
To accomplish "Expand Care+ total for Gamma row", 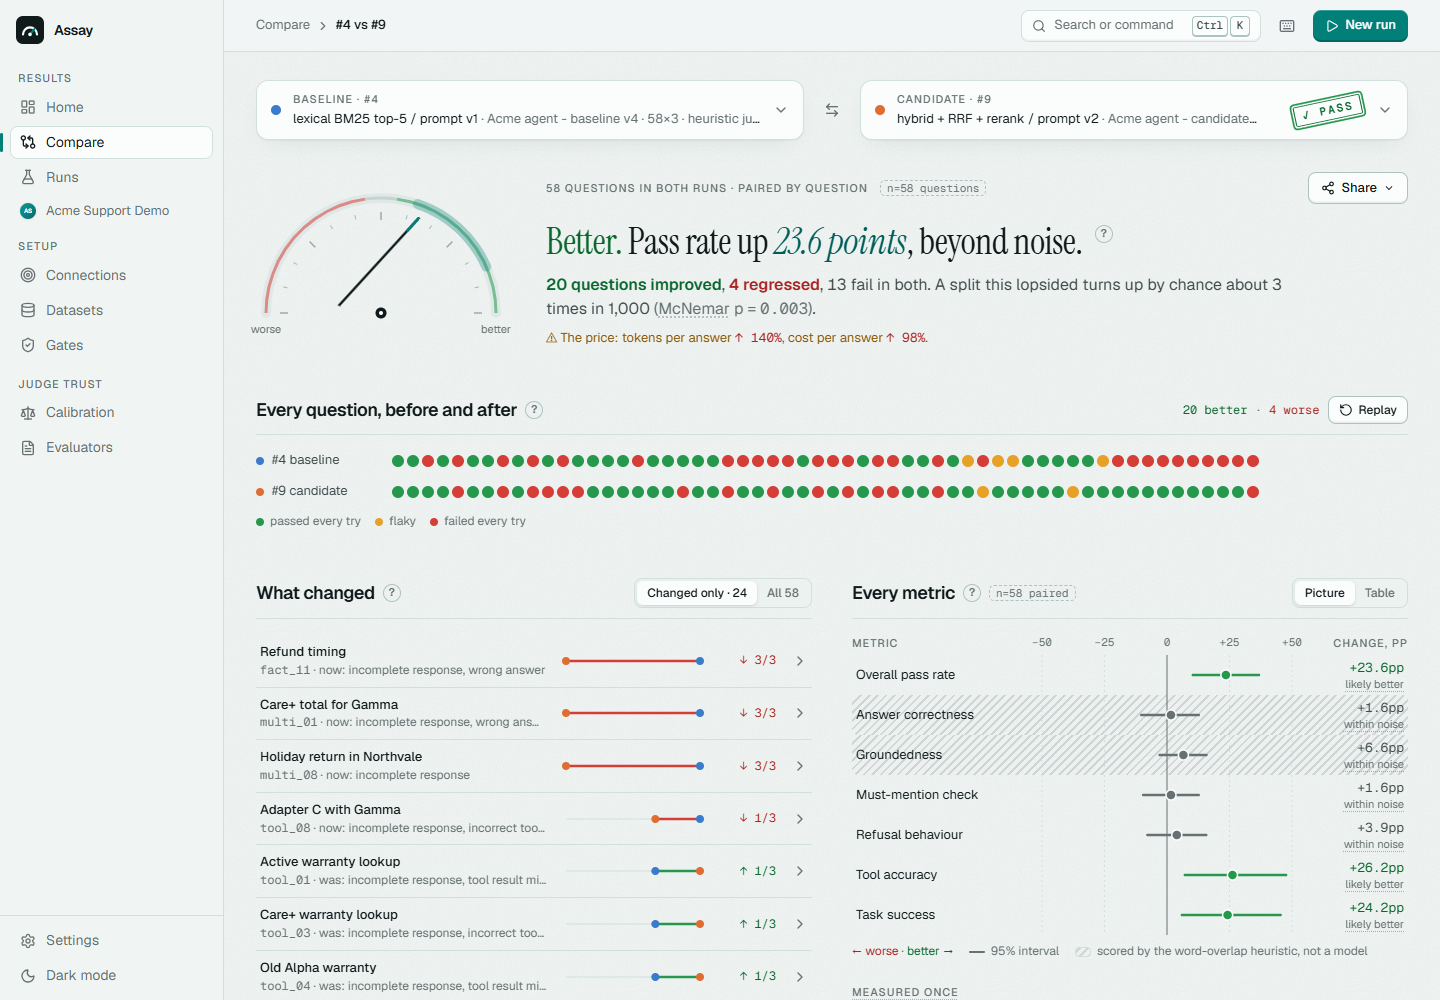I will tap(534, 713).
